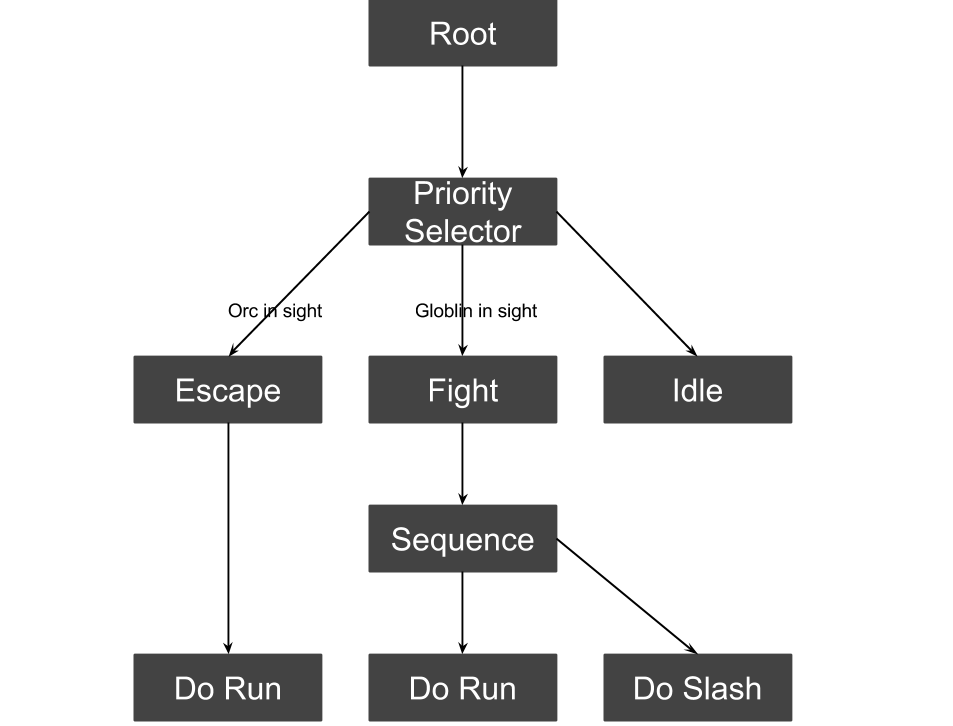The width and height of the screenshot is (953, 726).
Task: Click the Do Slash node
Action: tap(697, 687)
